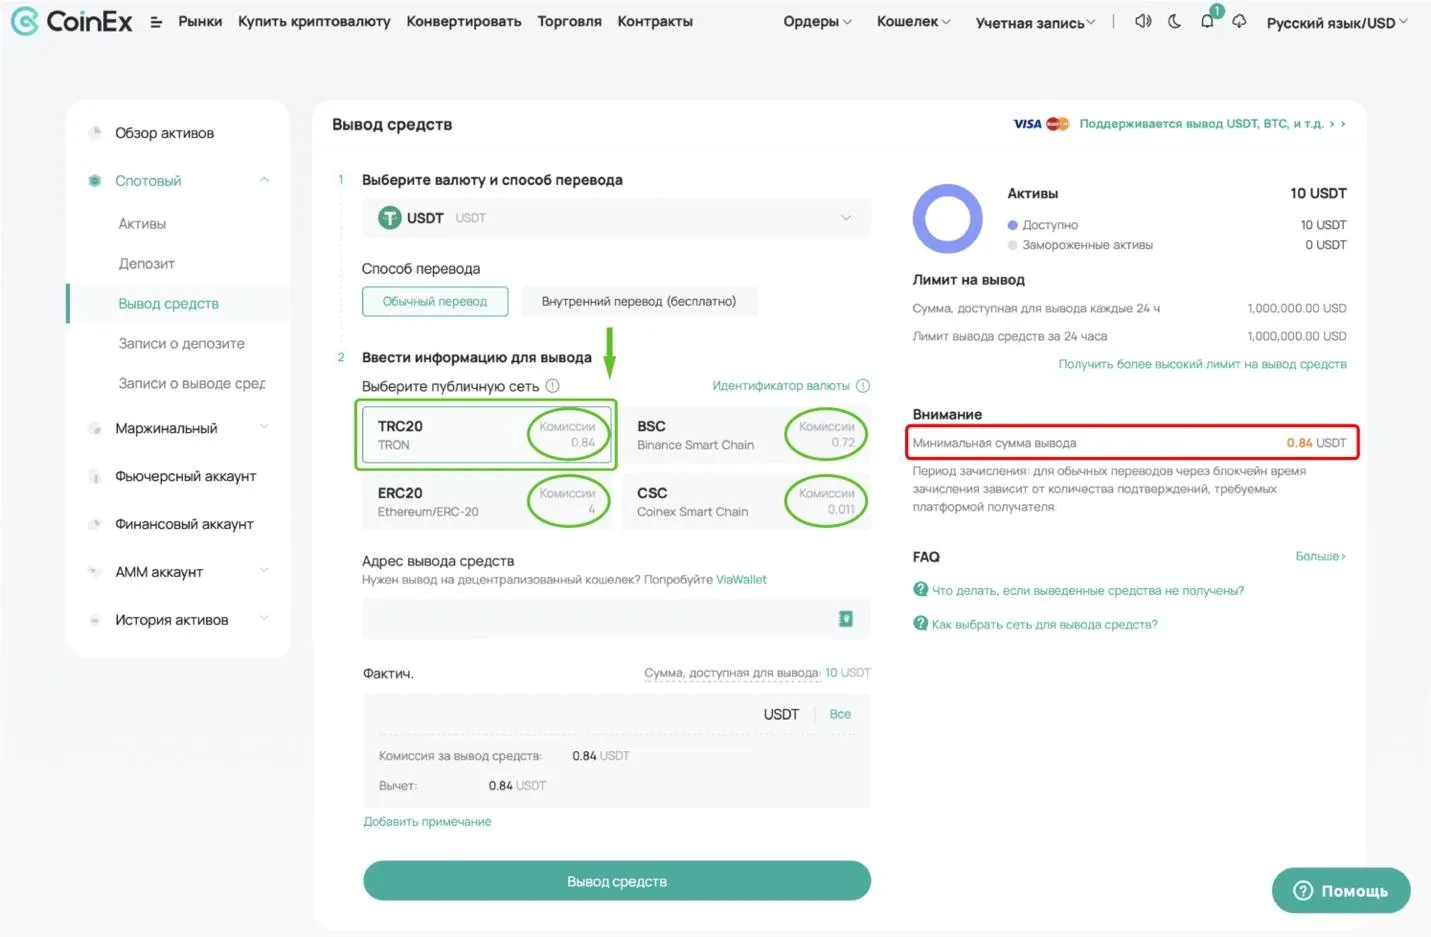Open Контракты menu item

click(655, 21)
